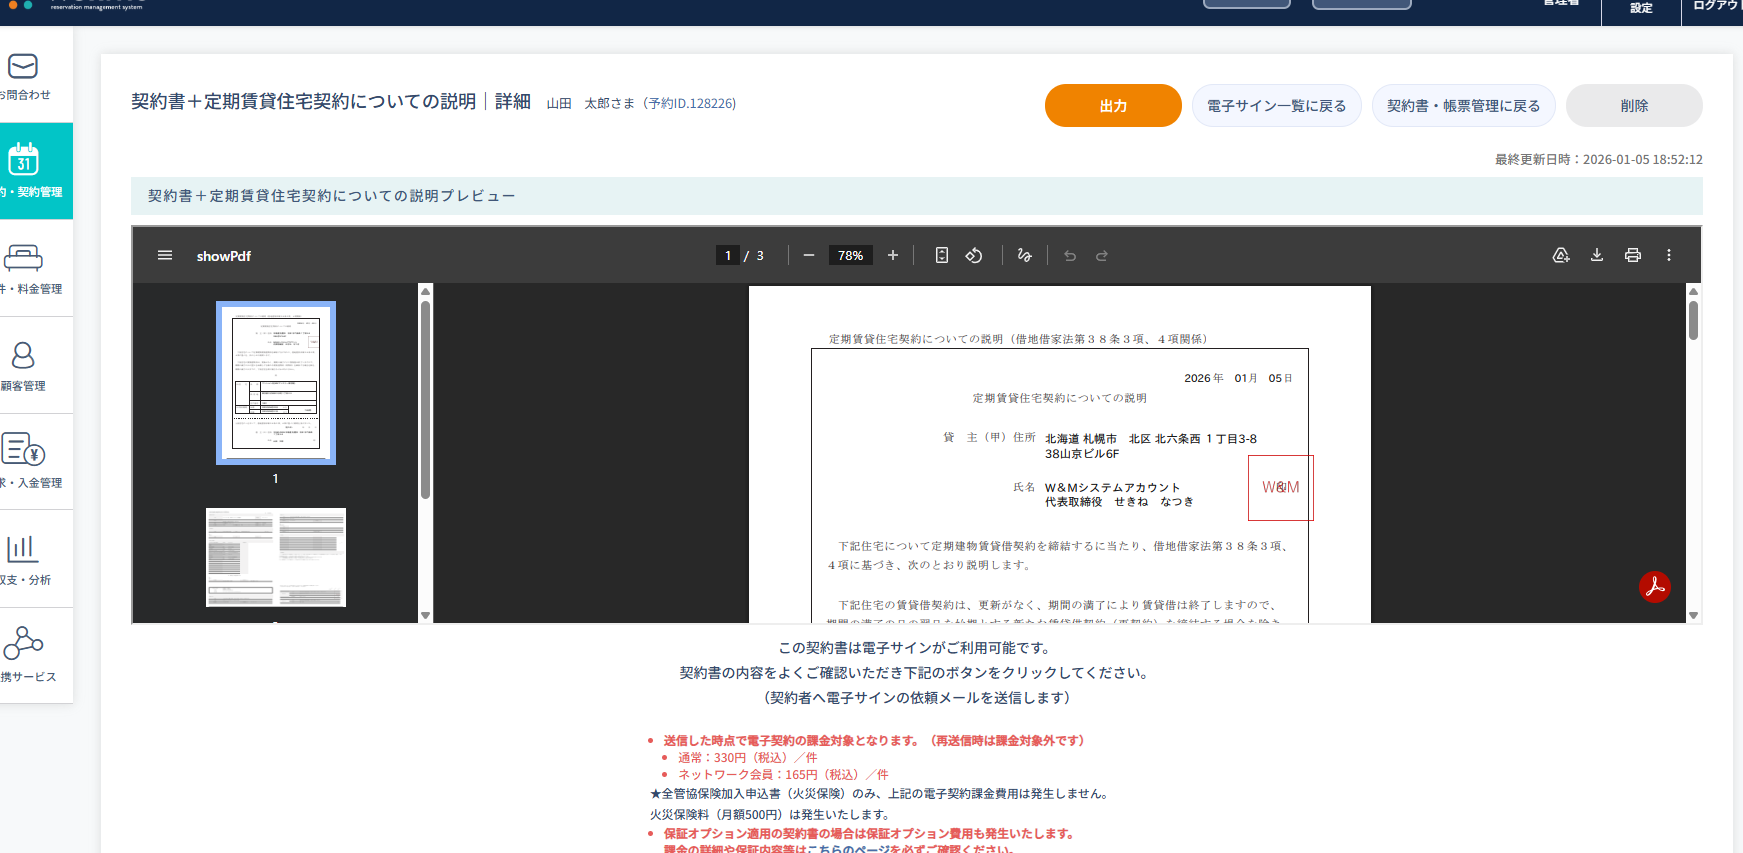Open the PDF viewer more actions menu
The height and width of the screenshot is (853, 1743).
tap(1669, 255)
